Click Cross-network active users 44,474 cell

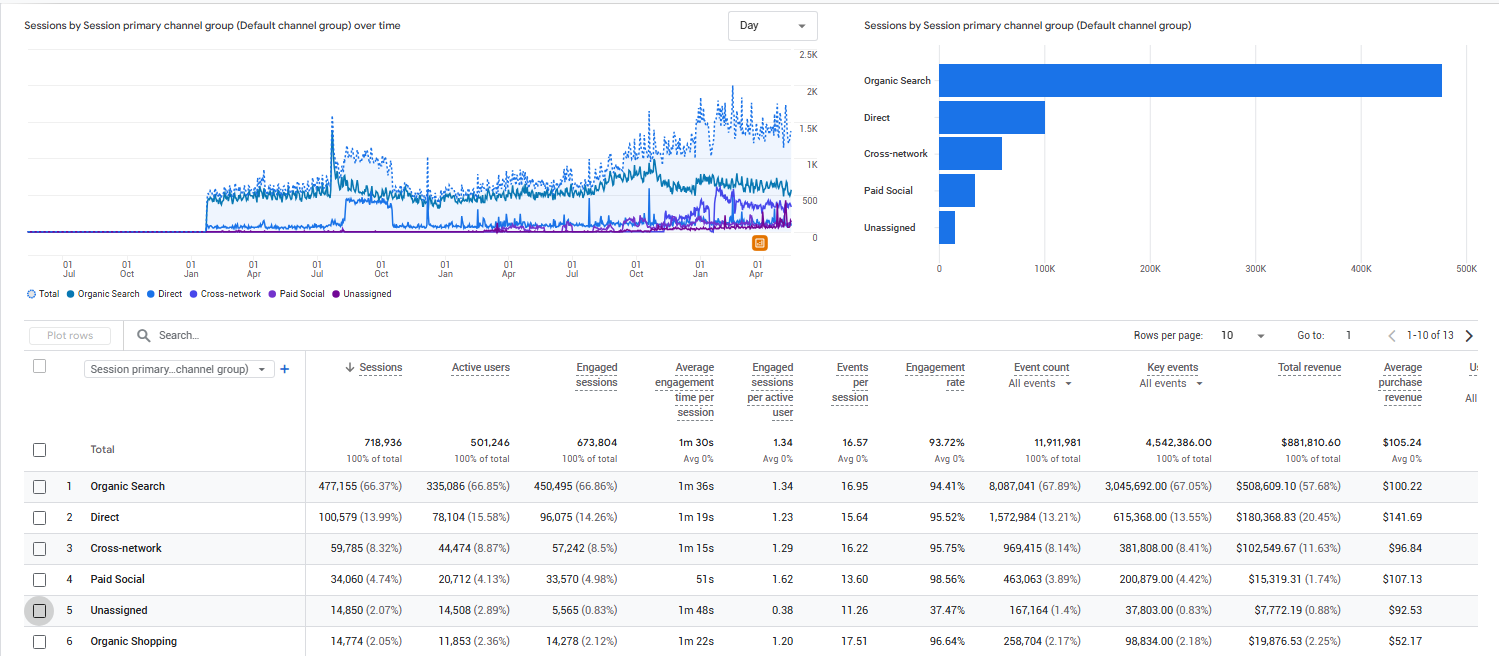tap(468, 549)
